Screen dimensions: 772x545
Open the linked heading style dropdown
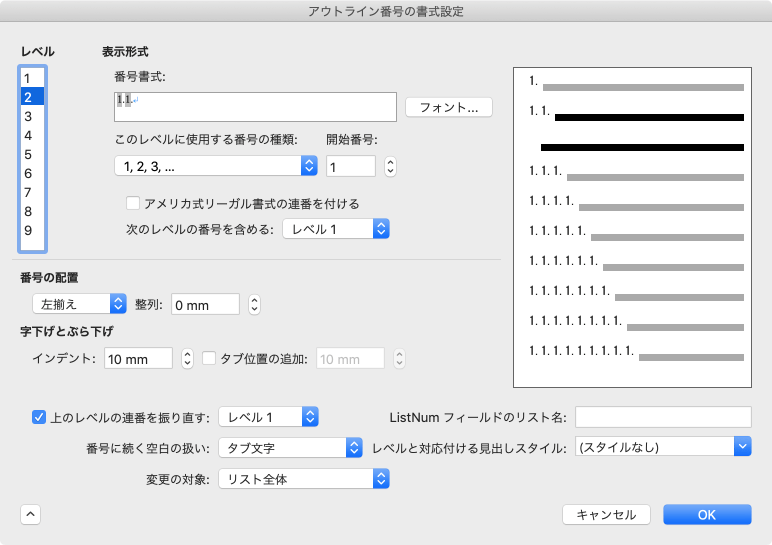[x=663, y=446]
